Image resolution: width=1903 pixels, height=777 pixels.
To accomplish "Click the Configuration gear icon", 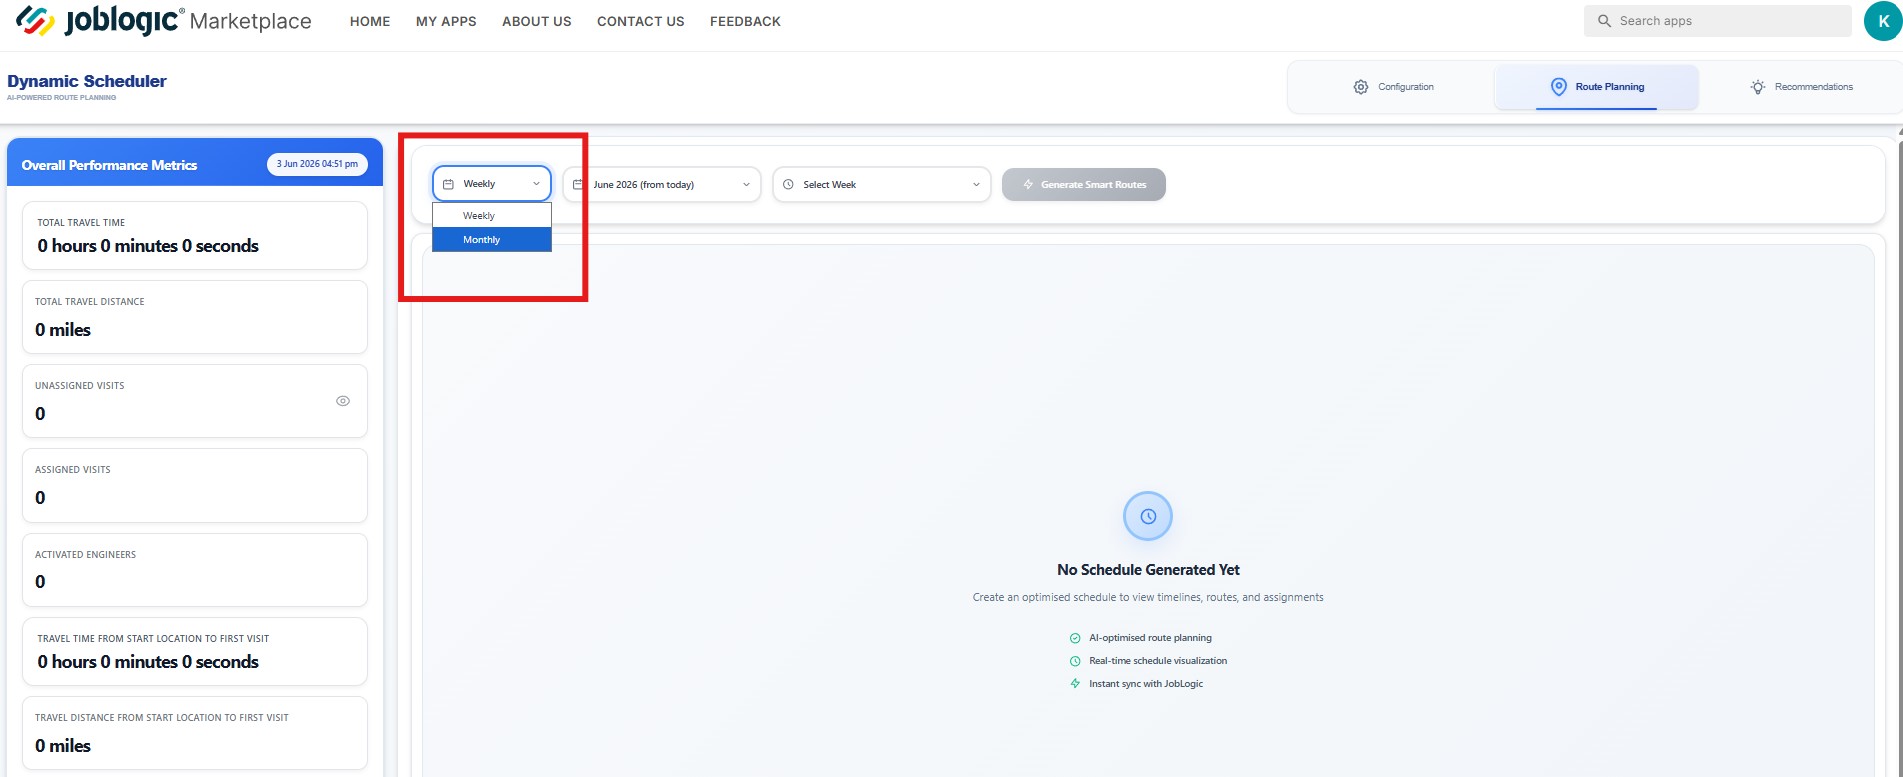I will (1361, 87).
